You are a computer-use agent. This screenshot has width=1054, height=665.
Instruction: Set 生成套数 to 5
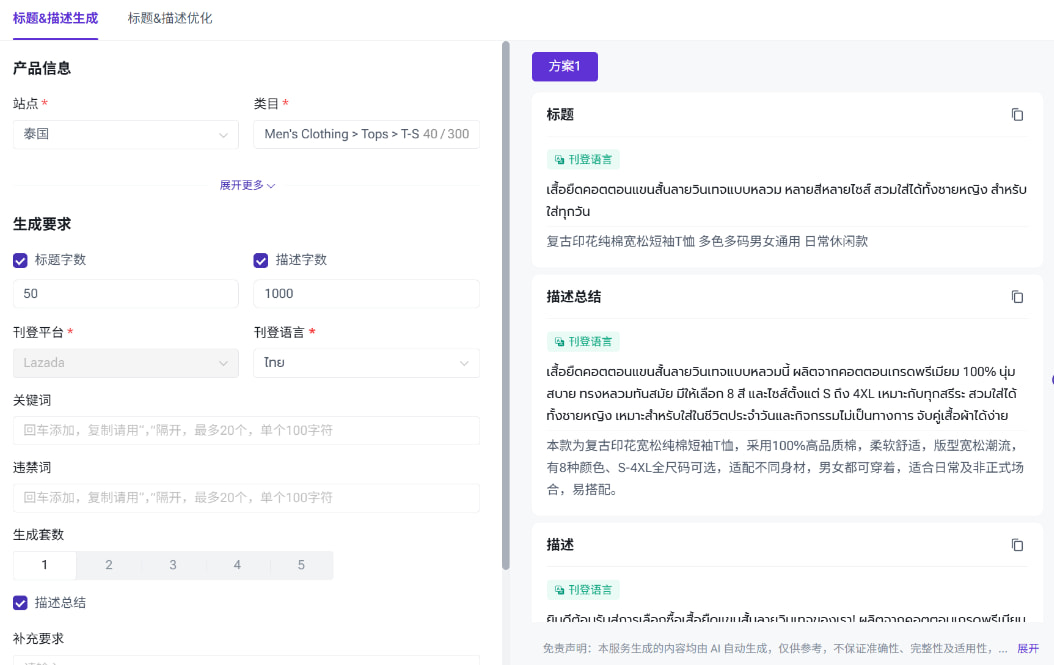click(x=301, y=565)
